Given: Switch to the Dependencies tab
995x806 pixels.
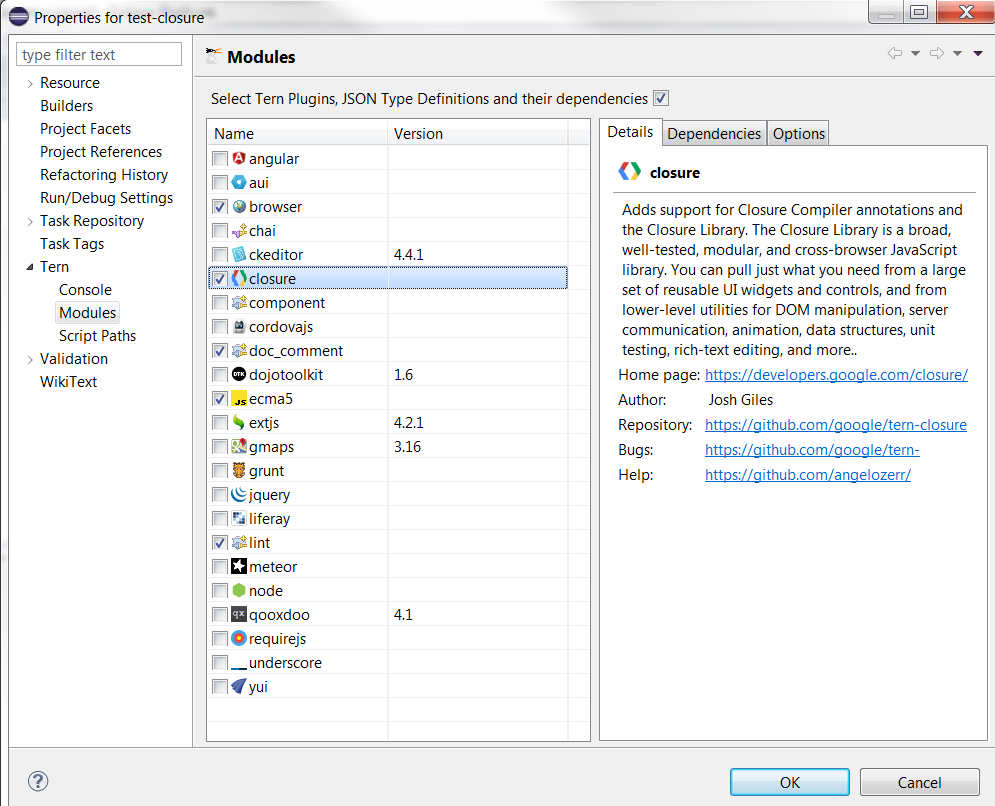Looking at the screenshot, I should pos(713,132).
